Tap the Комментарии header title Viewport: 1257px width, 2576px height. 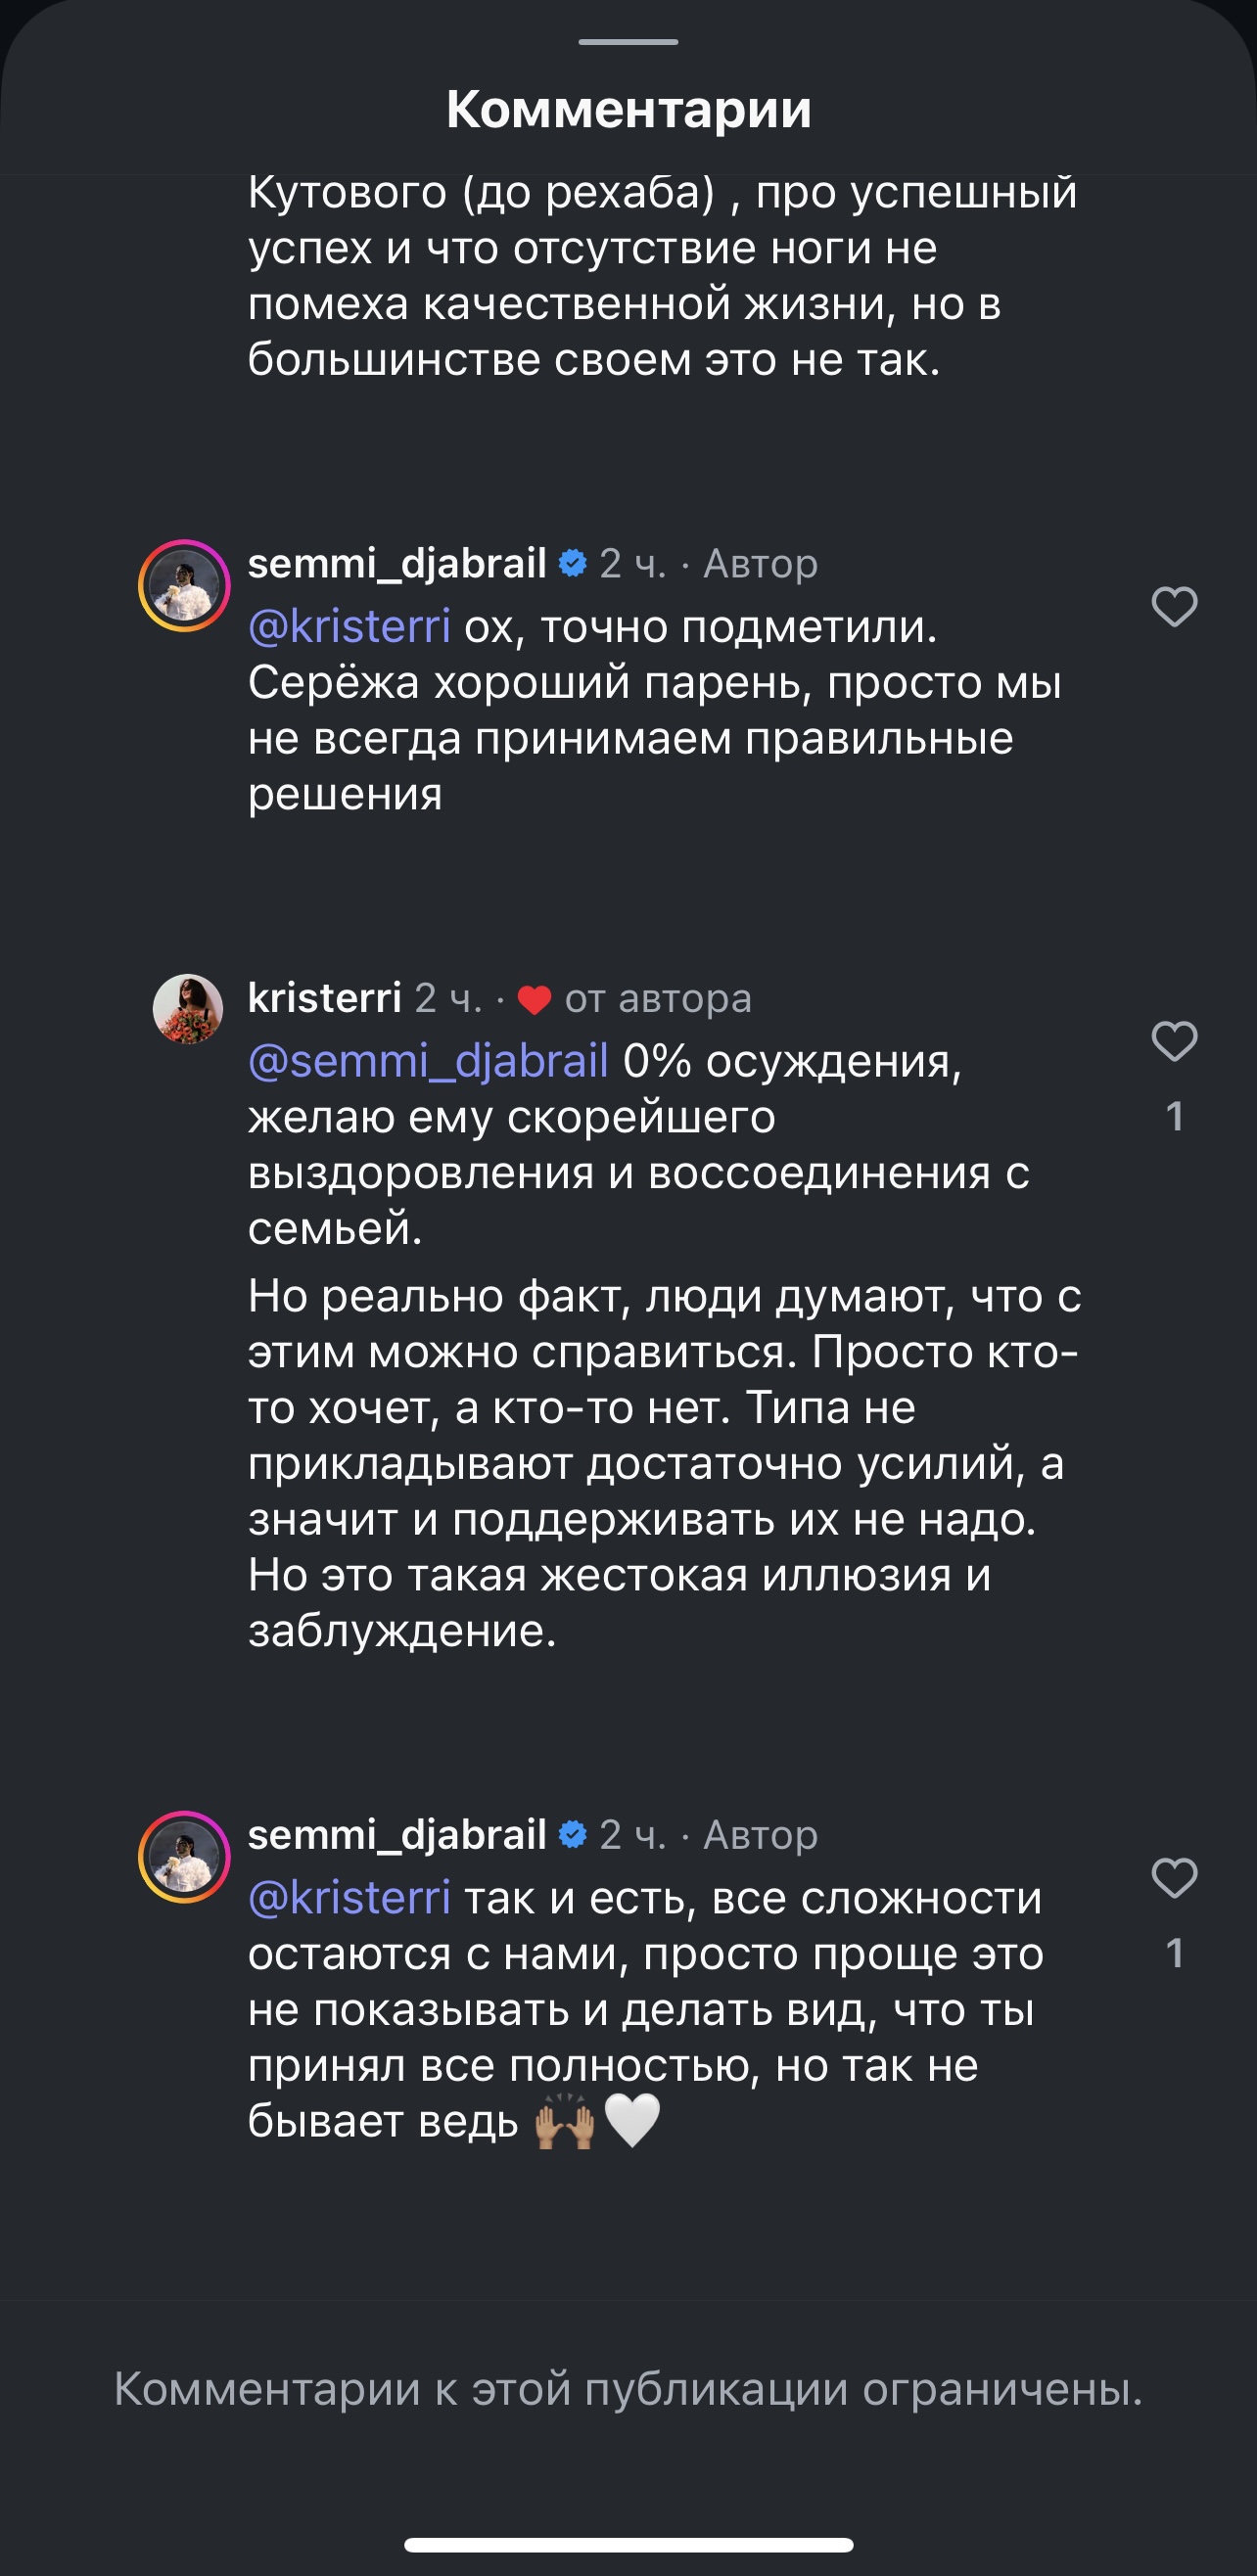[x=628, y=109]
